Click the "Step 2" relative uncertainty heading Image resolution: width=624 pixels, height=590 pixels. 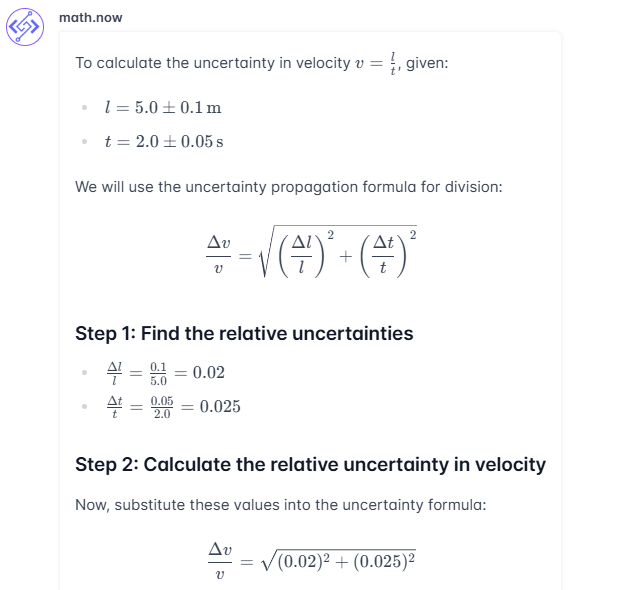click(310, 464)
